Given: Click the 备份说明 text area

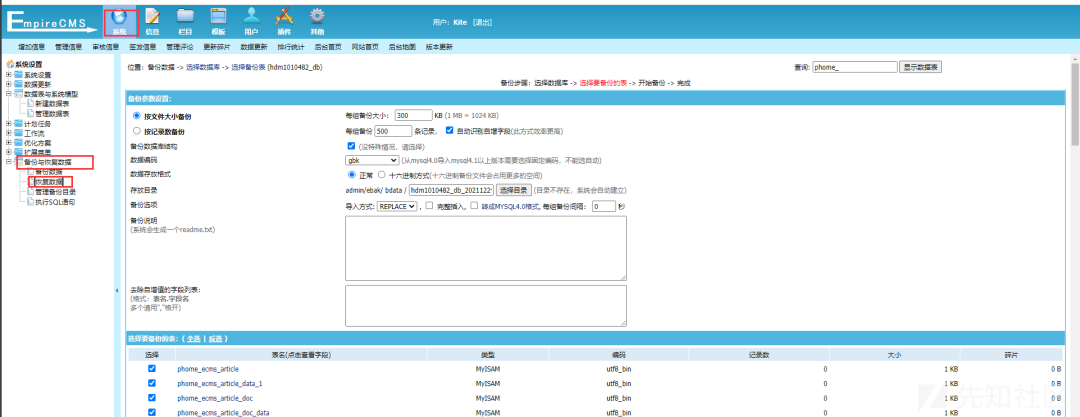Looking at the screenshot, I should coord(486,248).
